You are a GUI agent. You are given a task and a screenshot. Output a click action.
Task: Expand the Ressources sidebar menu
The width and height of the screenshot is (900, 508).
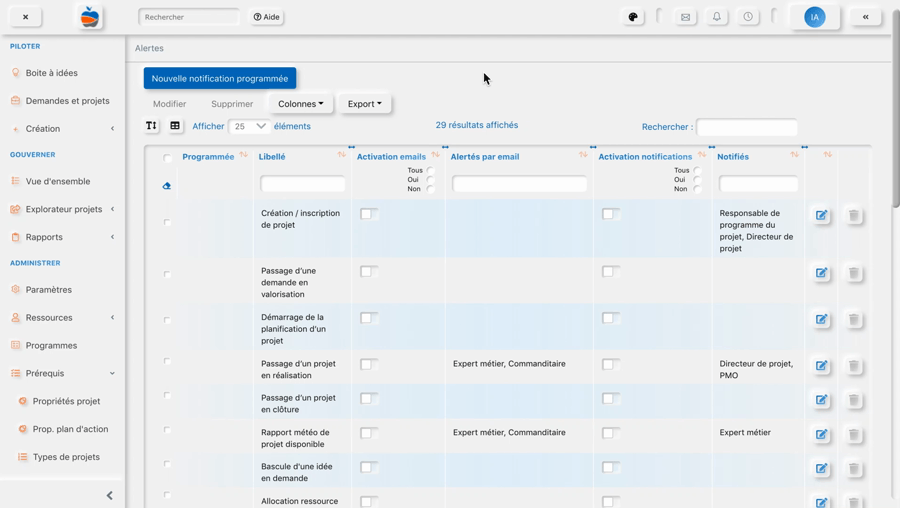pyautogui.click(x=112, y=317)
